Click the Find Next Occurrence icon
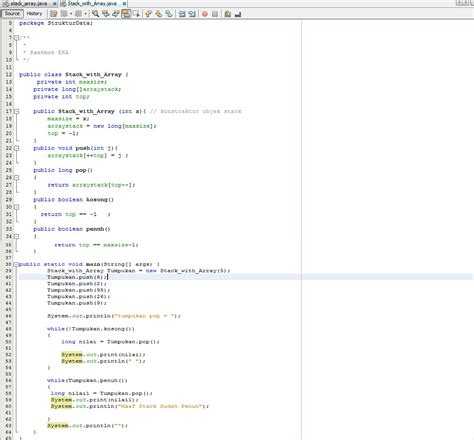 tap(116, 14)
